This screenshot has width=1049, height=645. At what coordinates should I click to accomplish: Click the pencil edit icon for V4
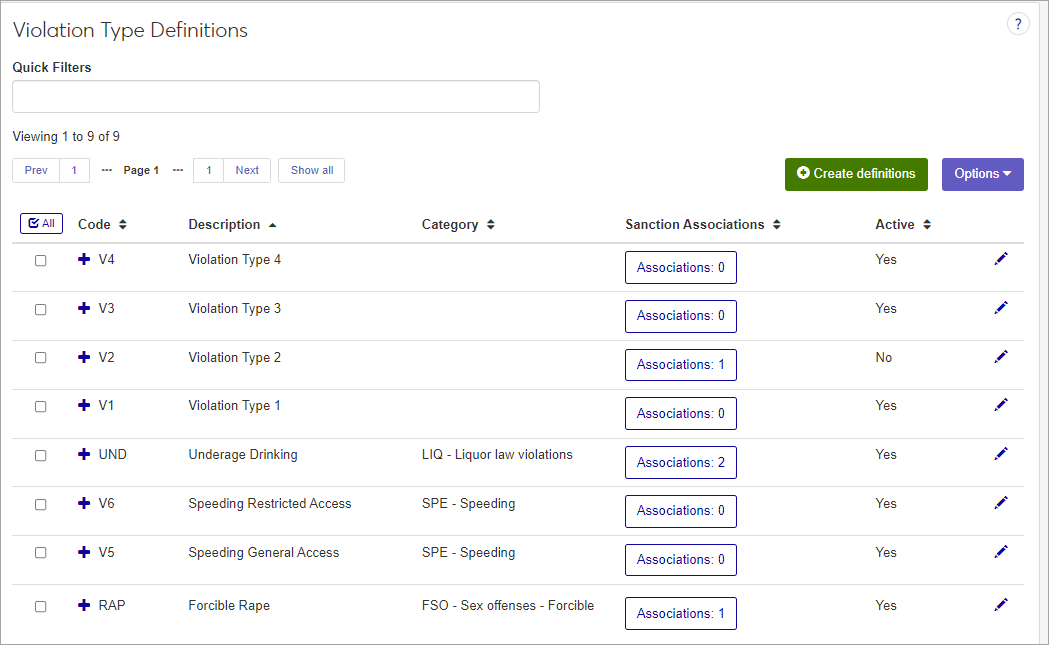[1001, 259]
